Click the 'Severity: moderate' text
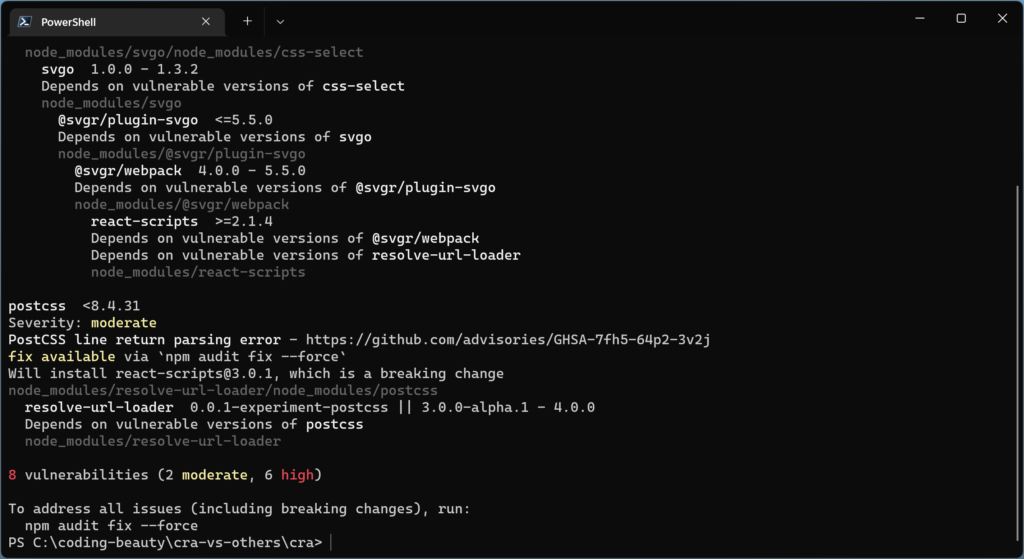Image resolution: width=1024 pixels, height=559 pixels. pos(82,323)
